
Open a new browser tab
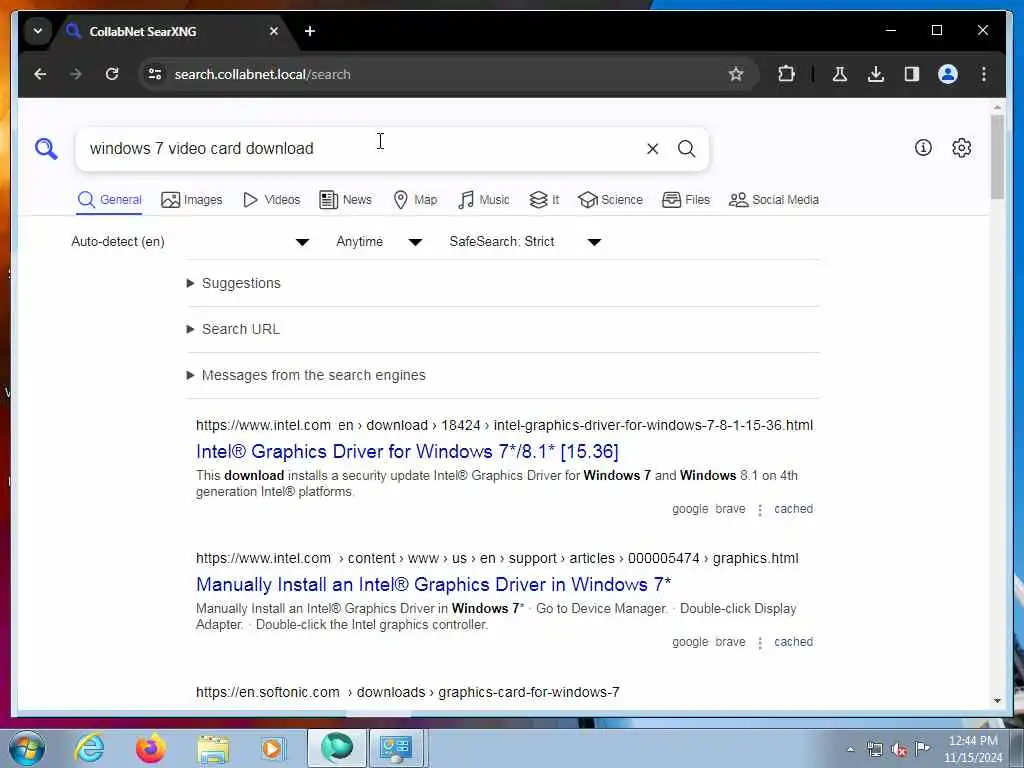(x=310, y=31)
